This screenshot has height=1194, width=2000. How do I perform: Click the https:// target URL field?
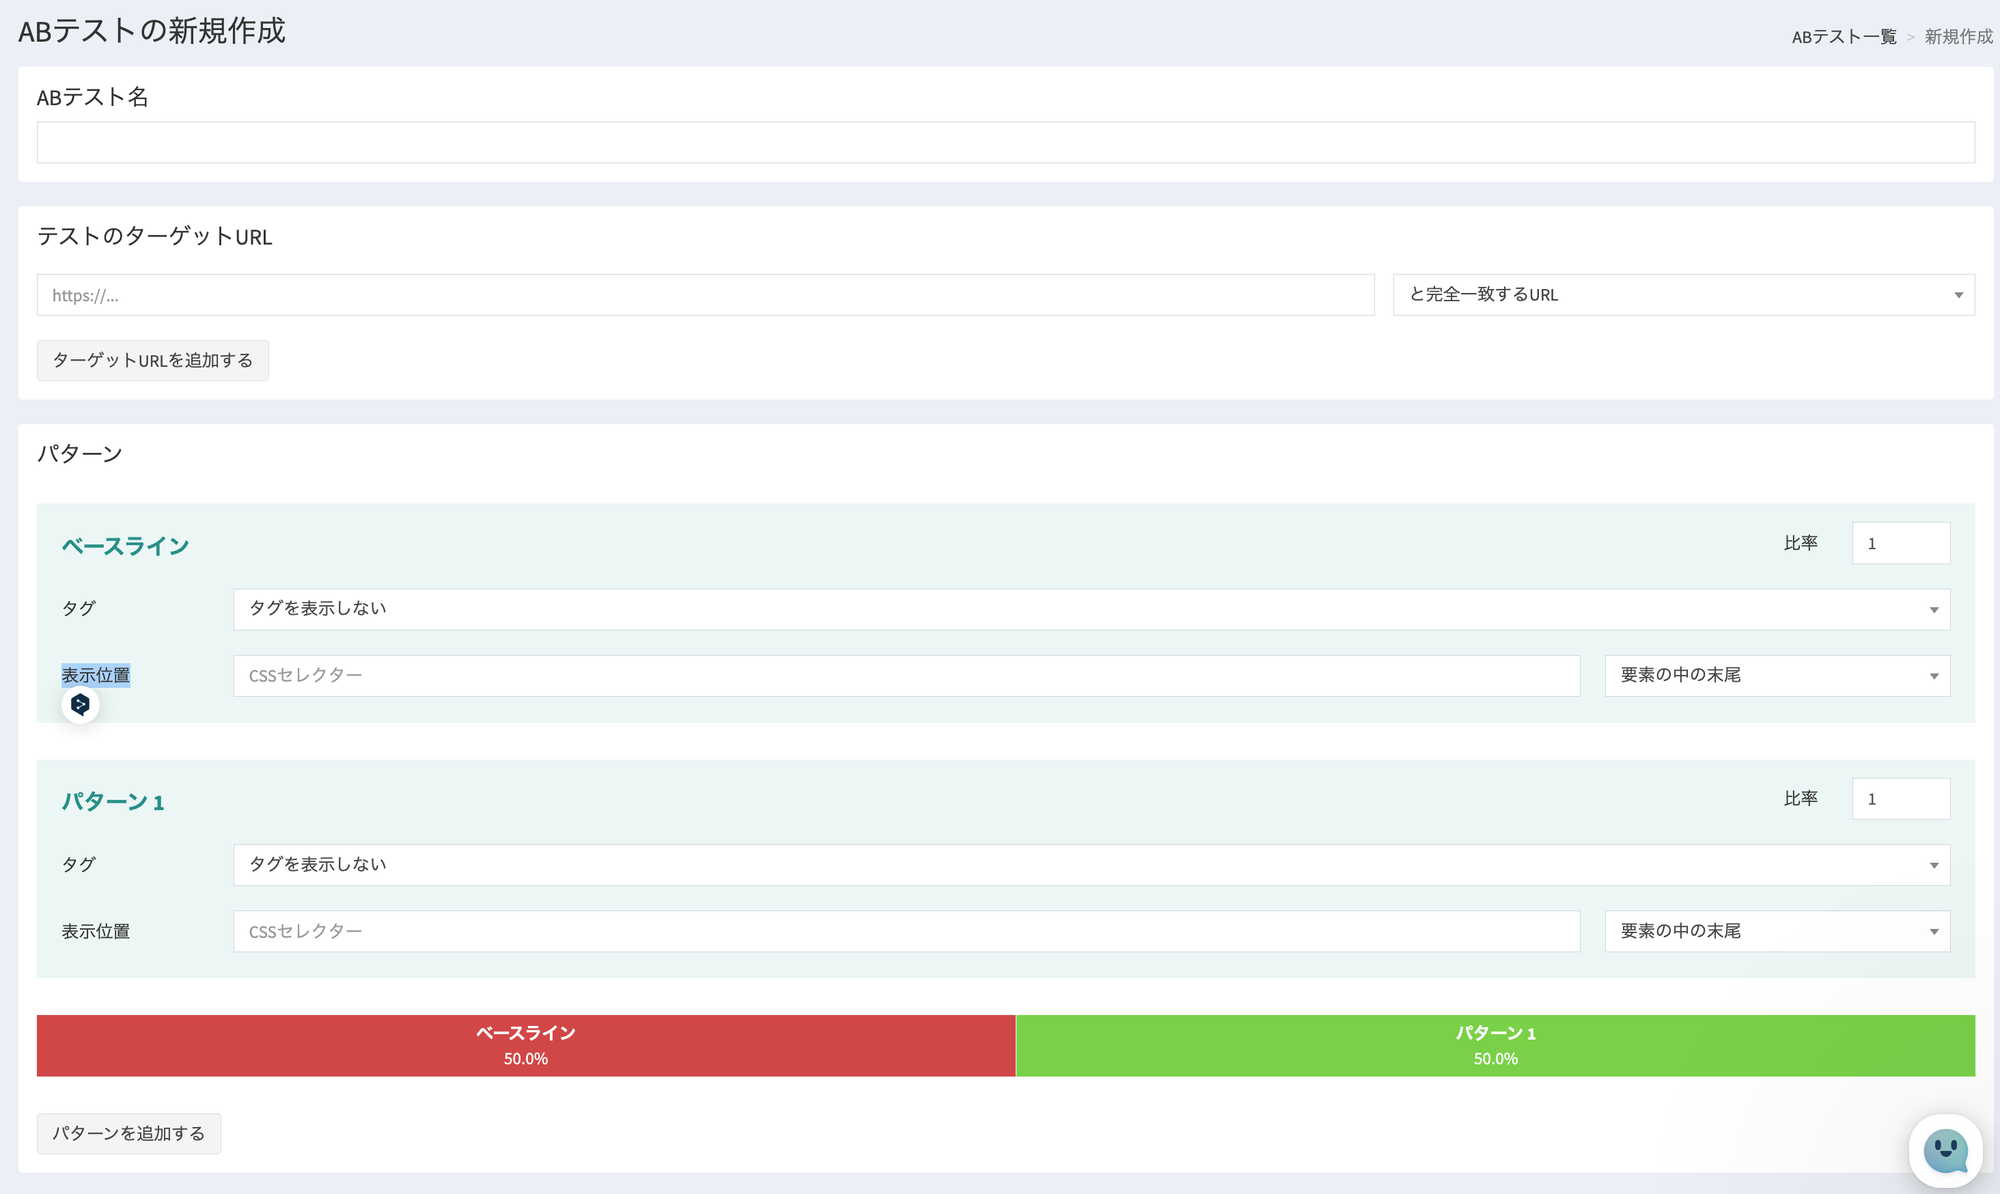click(x=705, y=295)
